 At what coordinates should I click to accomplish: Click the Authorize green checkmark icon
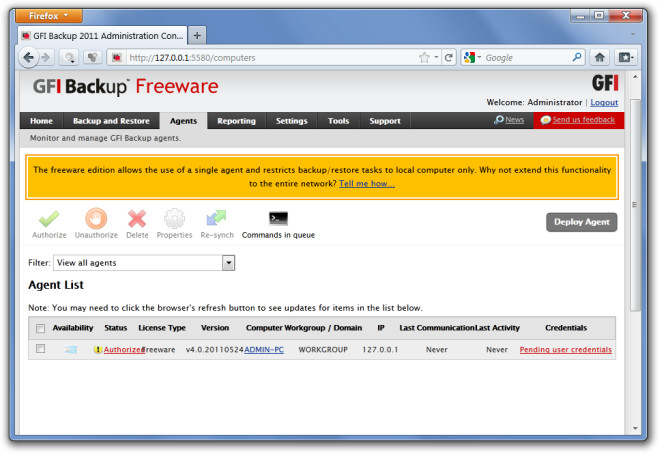(49, 219)
